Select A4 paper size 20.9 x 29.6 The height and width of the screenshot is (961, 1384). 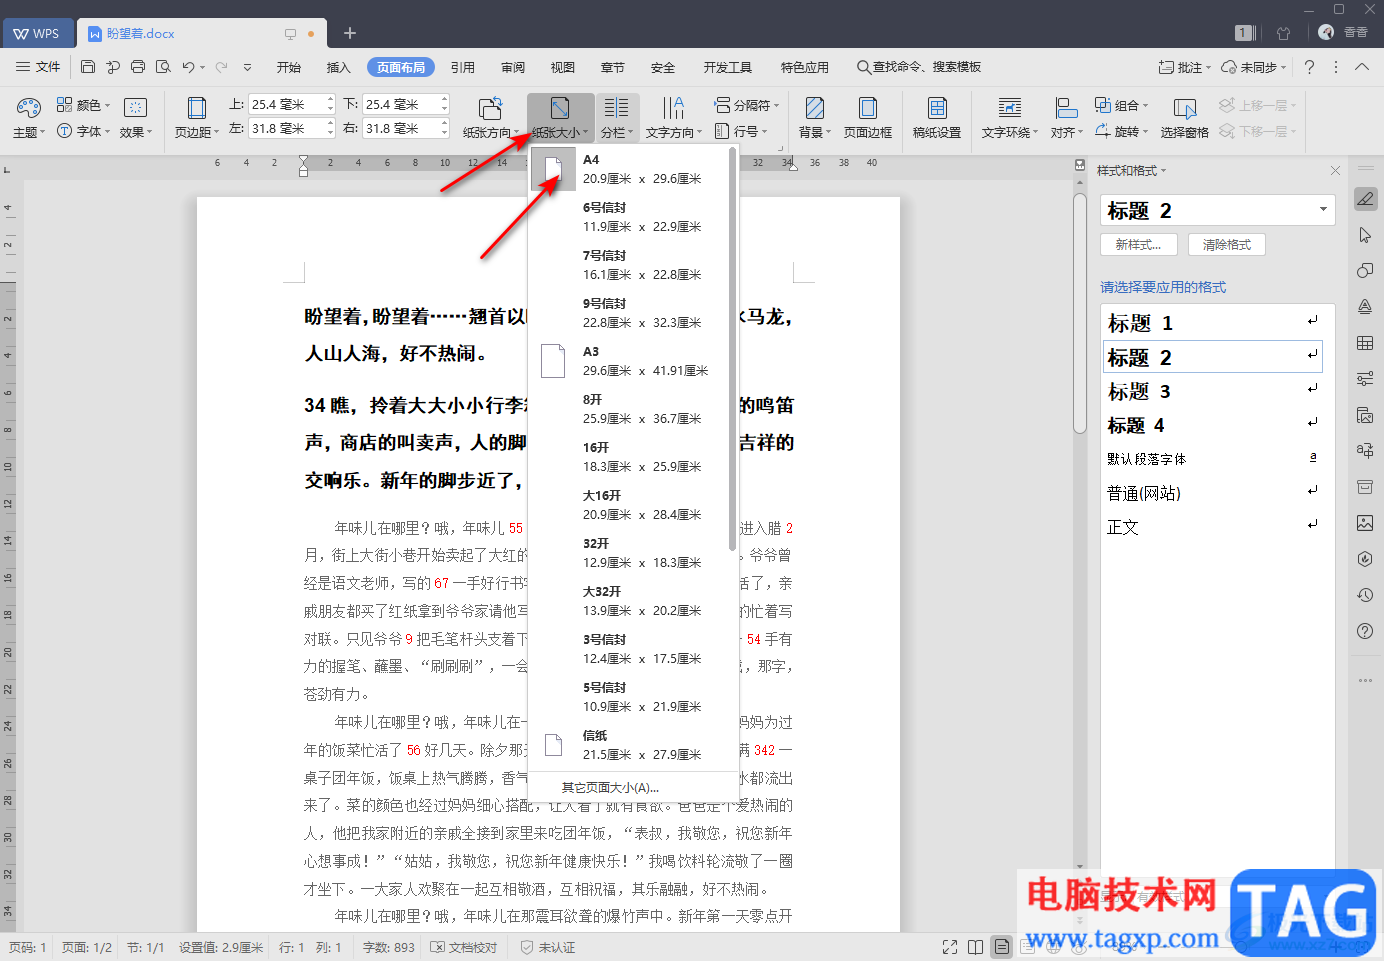point(629,169)
